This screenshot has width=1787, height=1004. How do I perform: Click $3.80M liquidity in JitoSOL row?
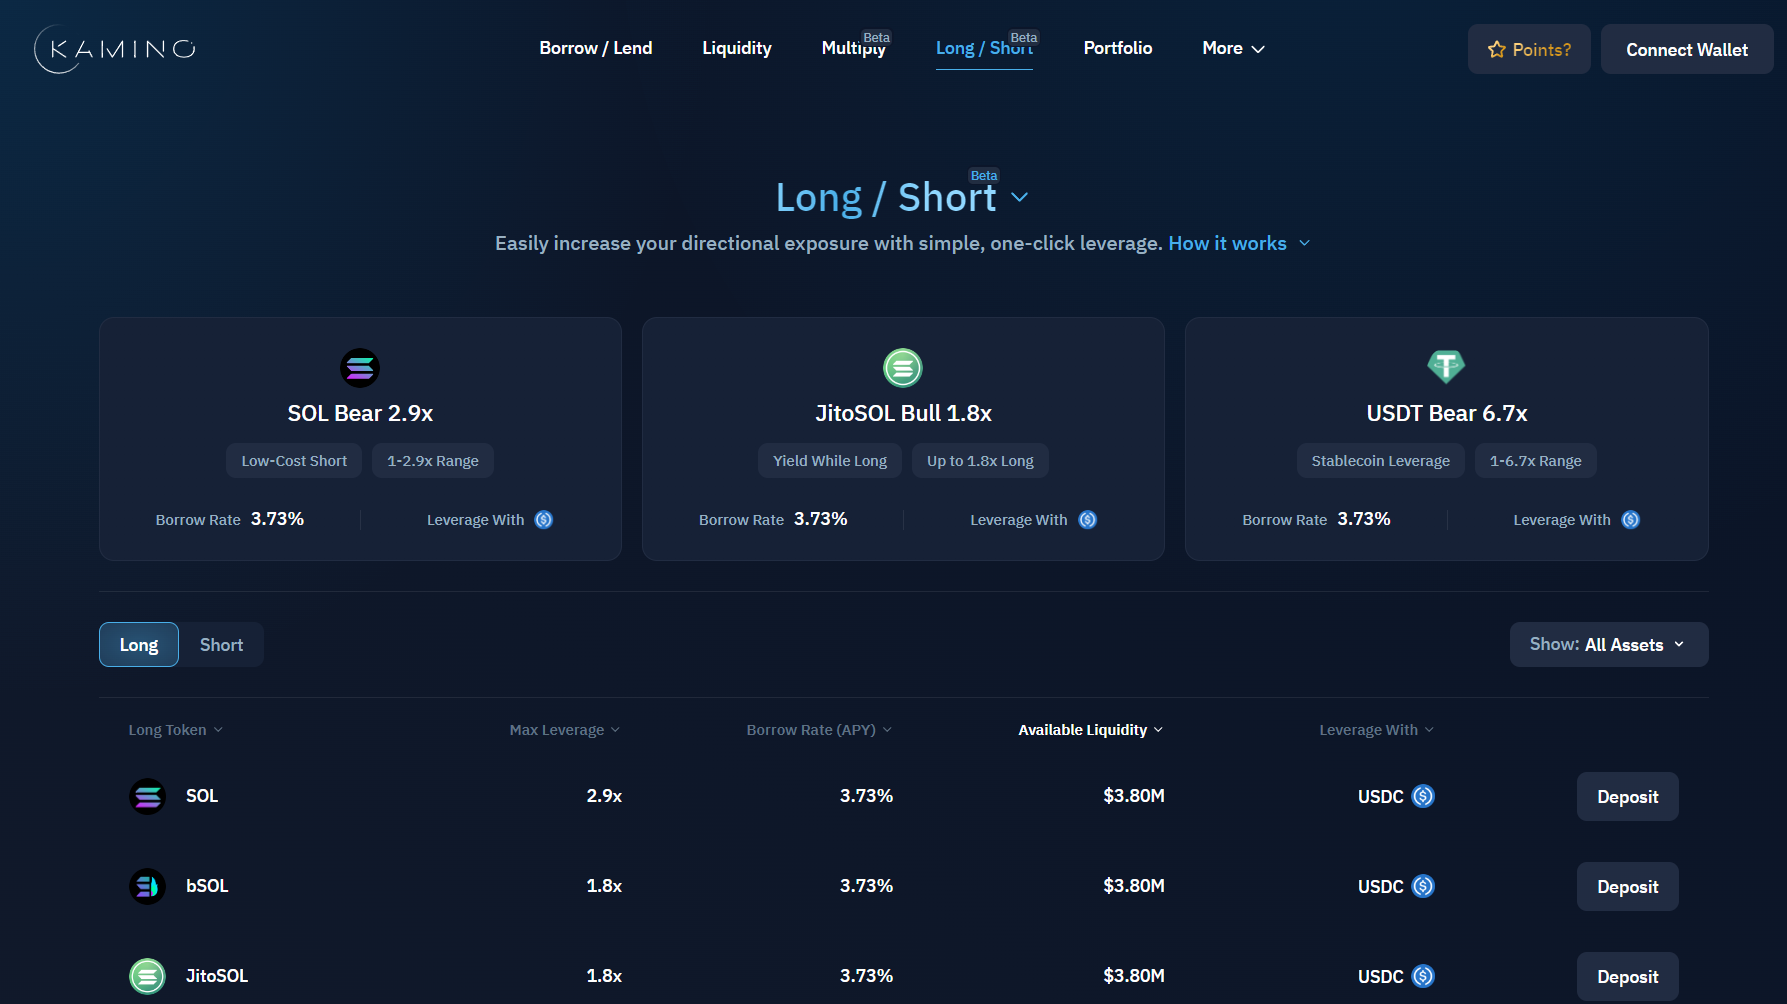(x=1134, y=976)
